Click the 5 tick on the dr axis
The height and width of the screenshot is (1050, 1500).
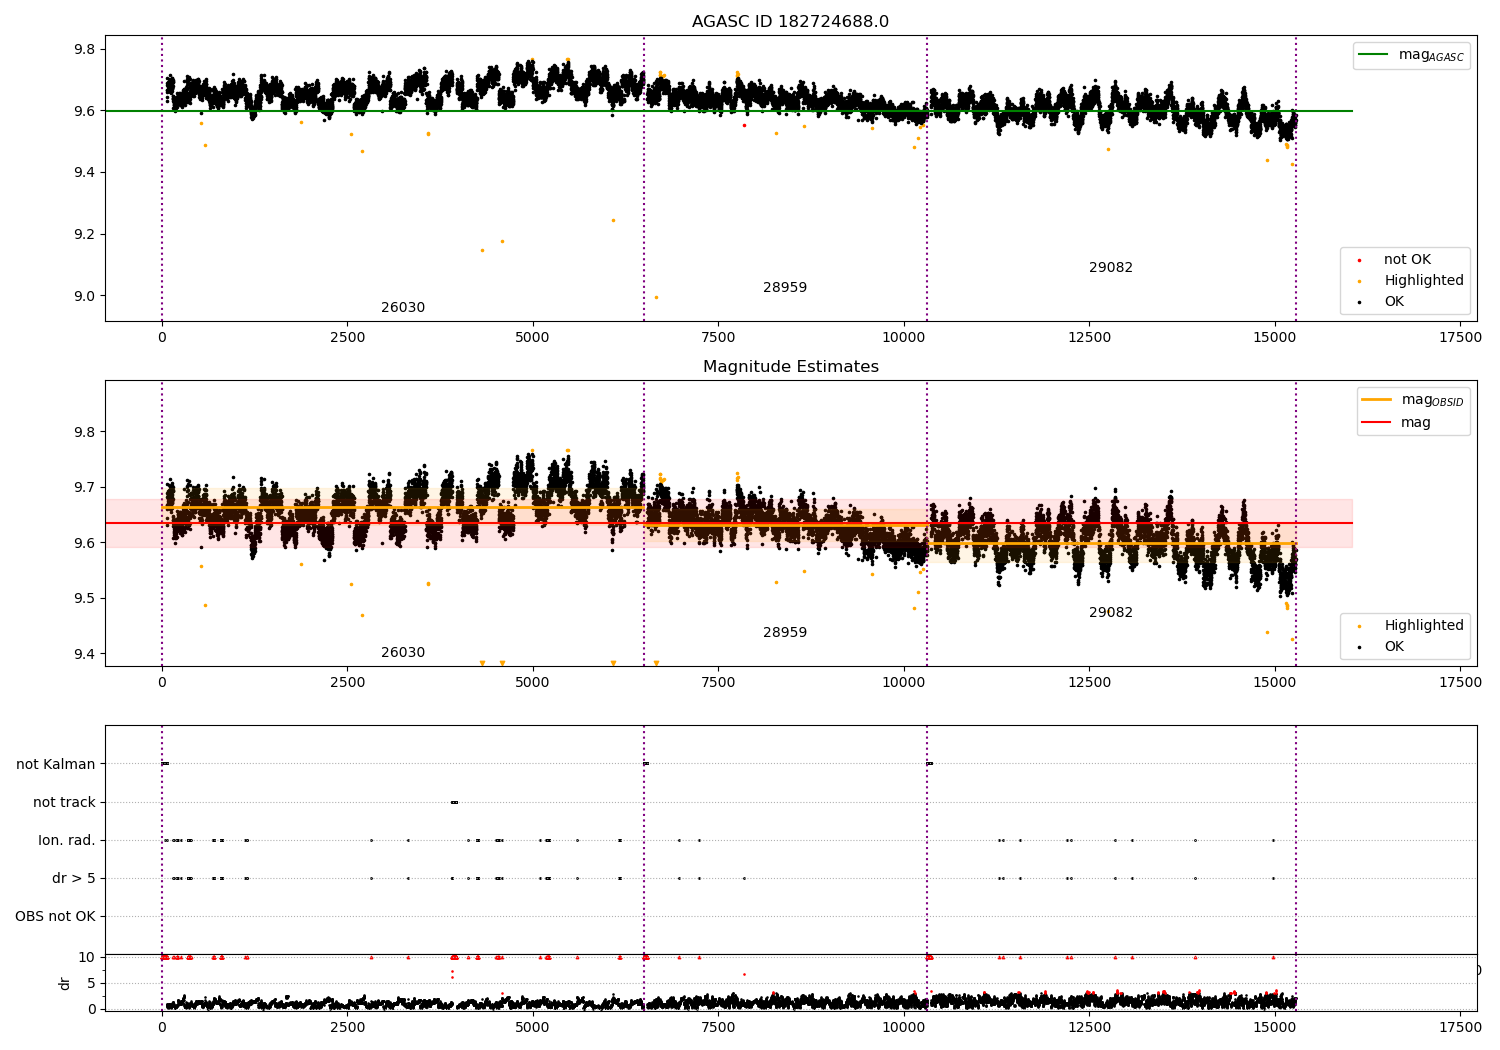tap(91, 984)
